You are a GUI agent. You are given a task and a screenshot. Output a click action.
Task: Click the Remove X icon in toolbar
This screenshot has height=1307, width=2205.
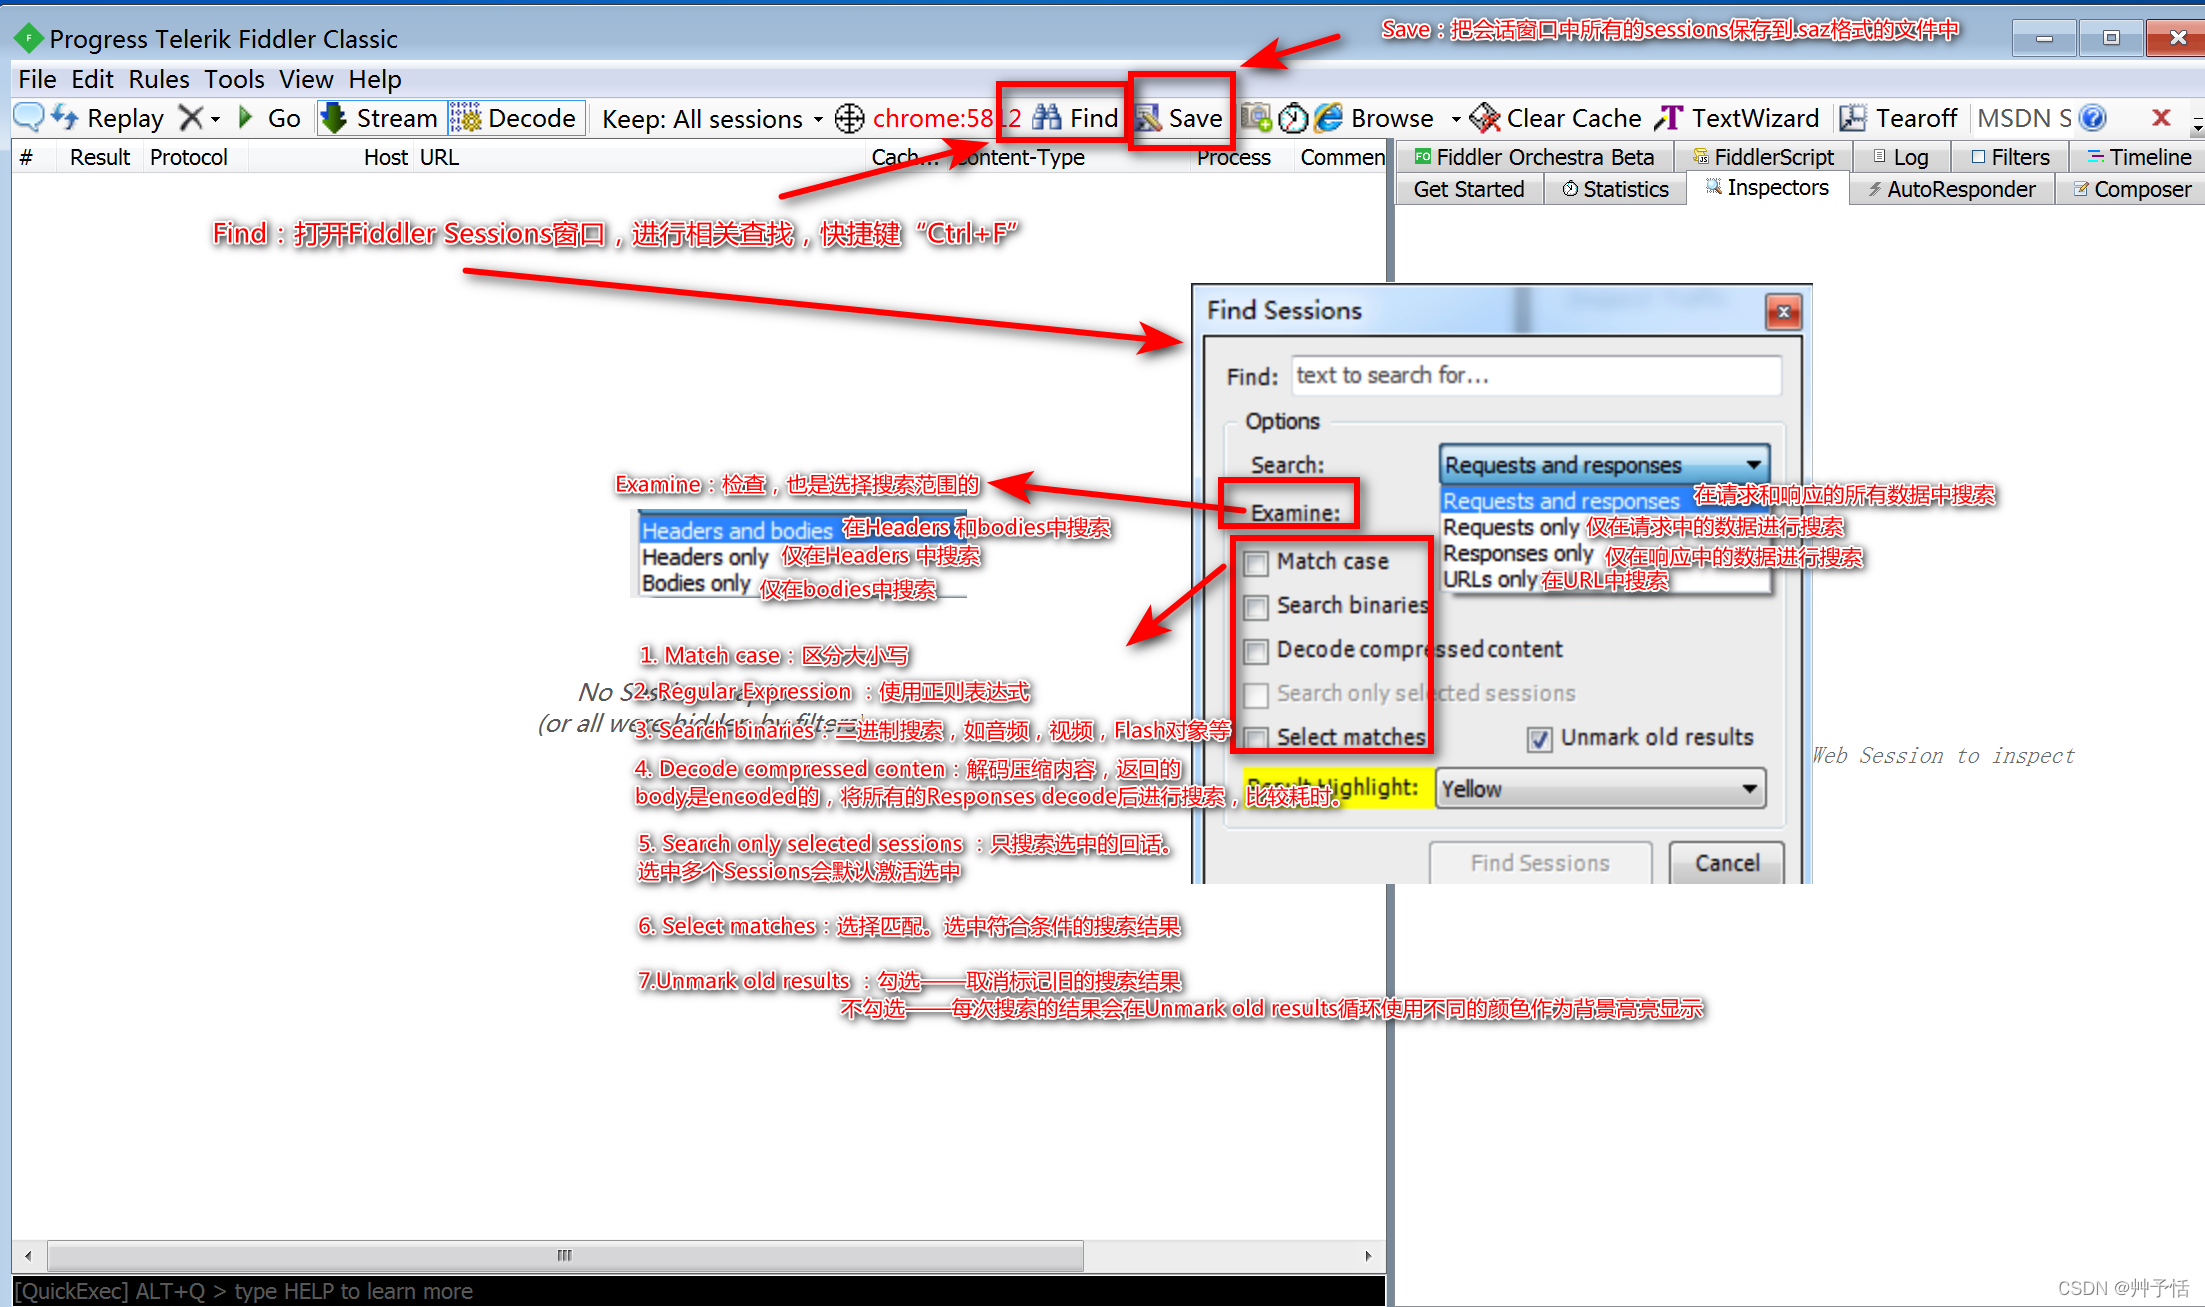pos(190,118)
